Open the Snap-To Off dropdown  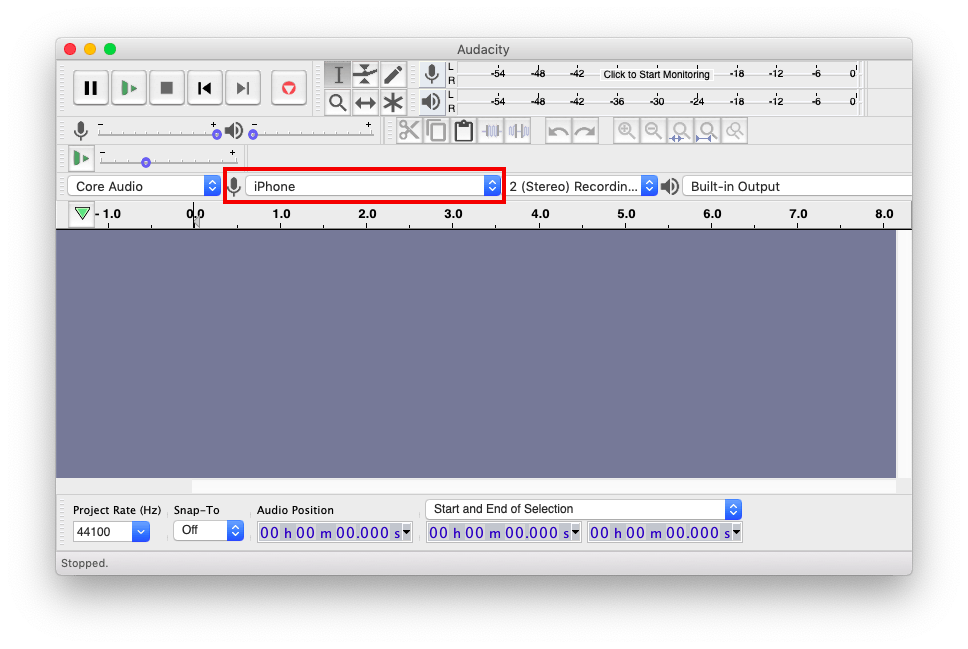(x=208, y=530)
